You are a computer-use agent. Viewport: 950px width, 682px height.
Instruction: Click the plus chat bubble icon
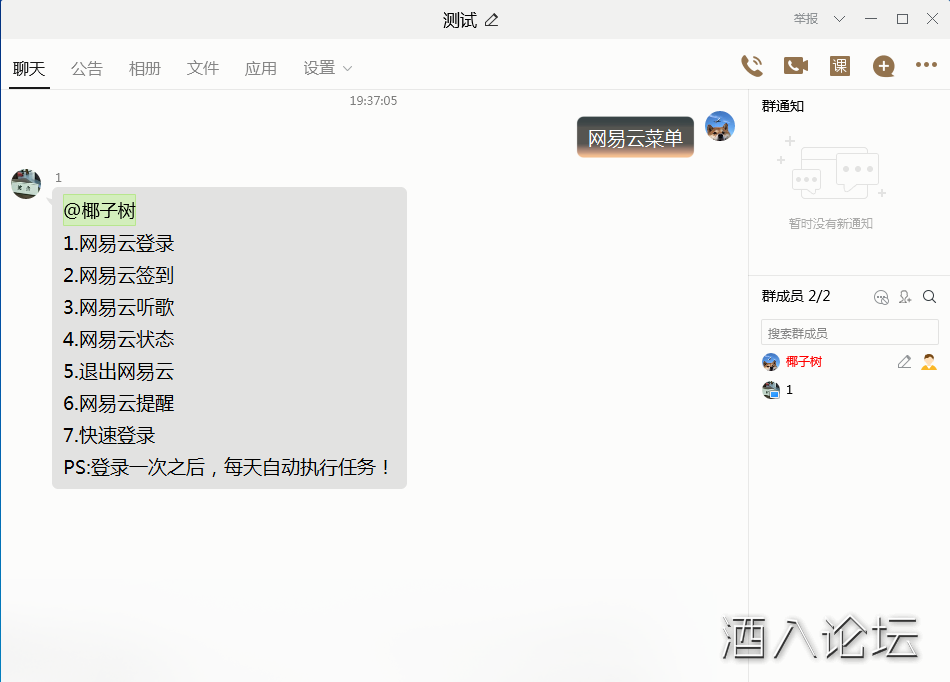pos(883,66)
